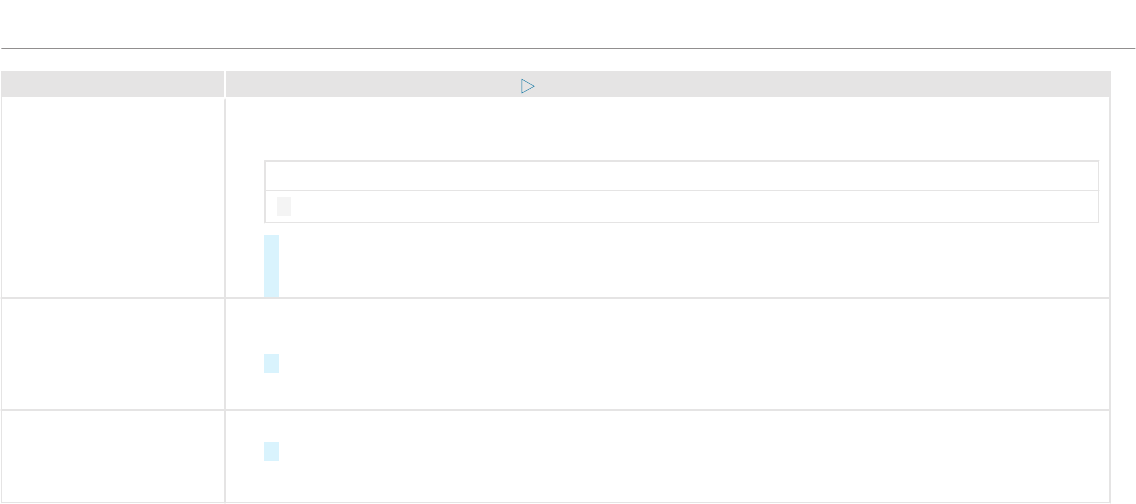Click the top row of the inner bordered box
Viewport: 1136px width, 504px height.
coord(682,176)
